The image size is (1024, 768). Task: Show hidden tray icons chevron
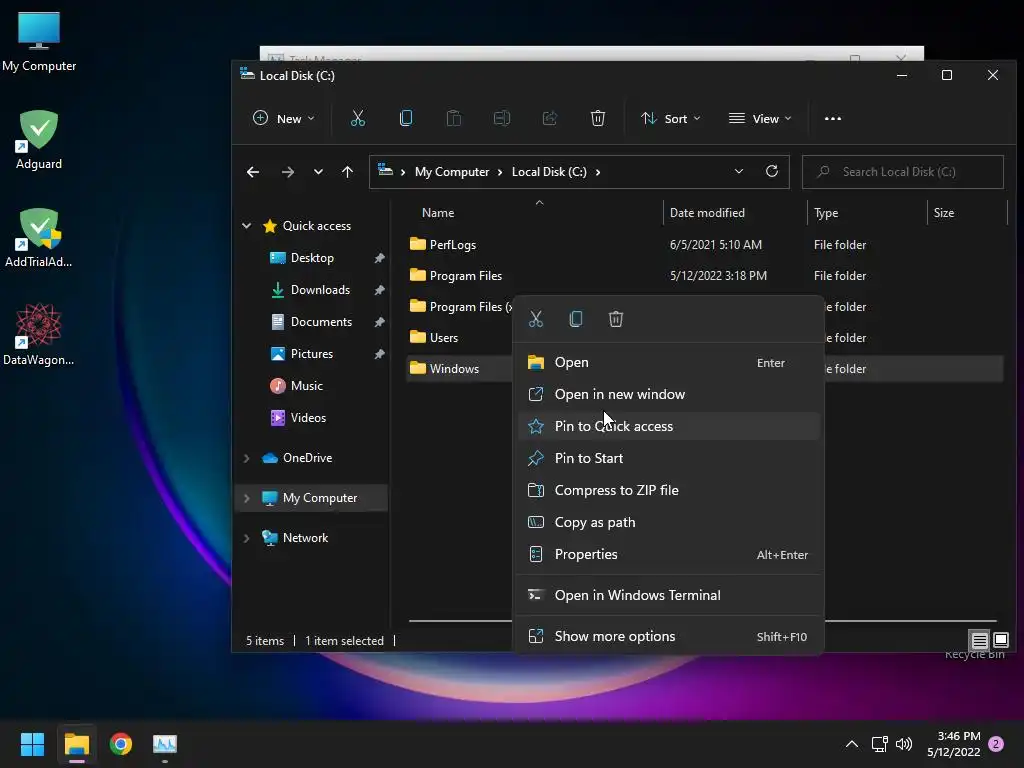coord(852,744)
